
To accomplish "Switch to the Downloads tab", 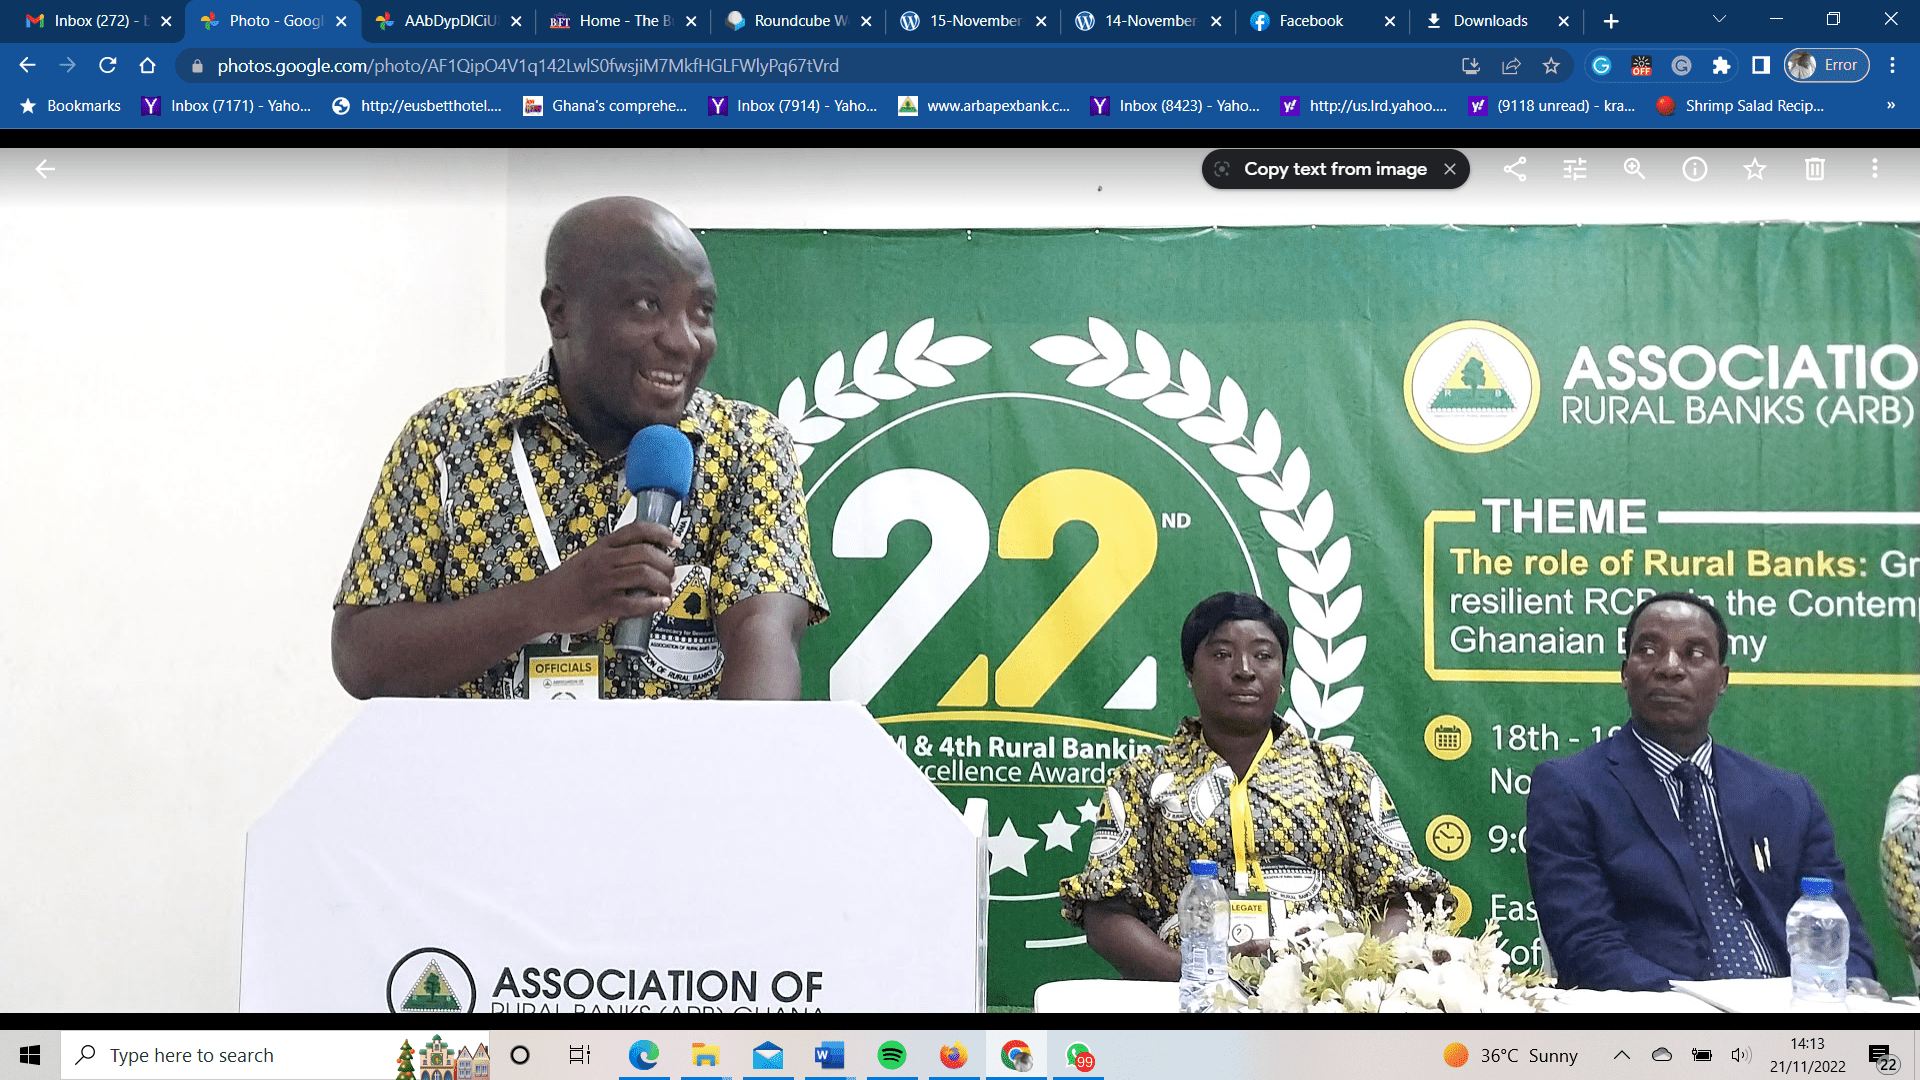I will click(x=1498, y=21).
